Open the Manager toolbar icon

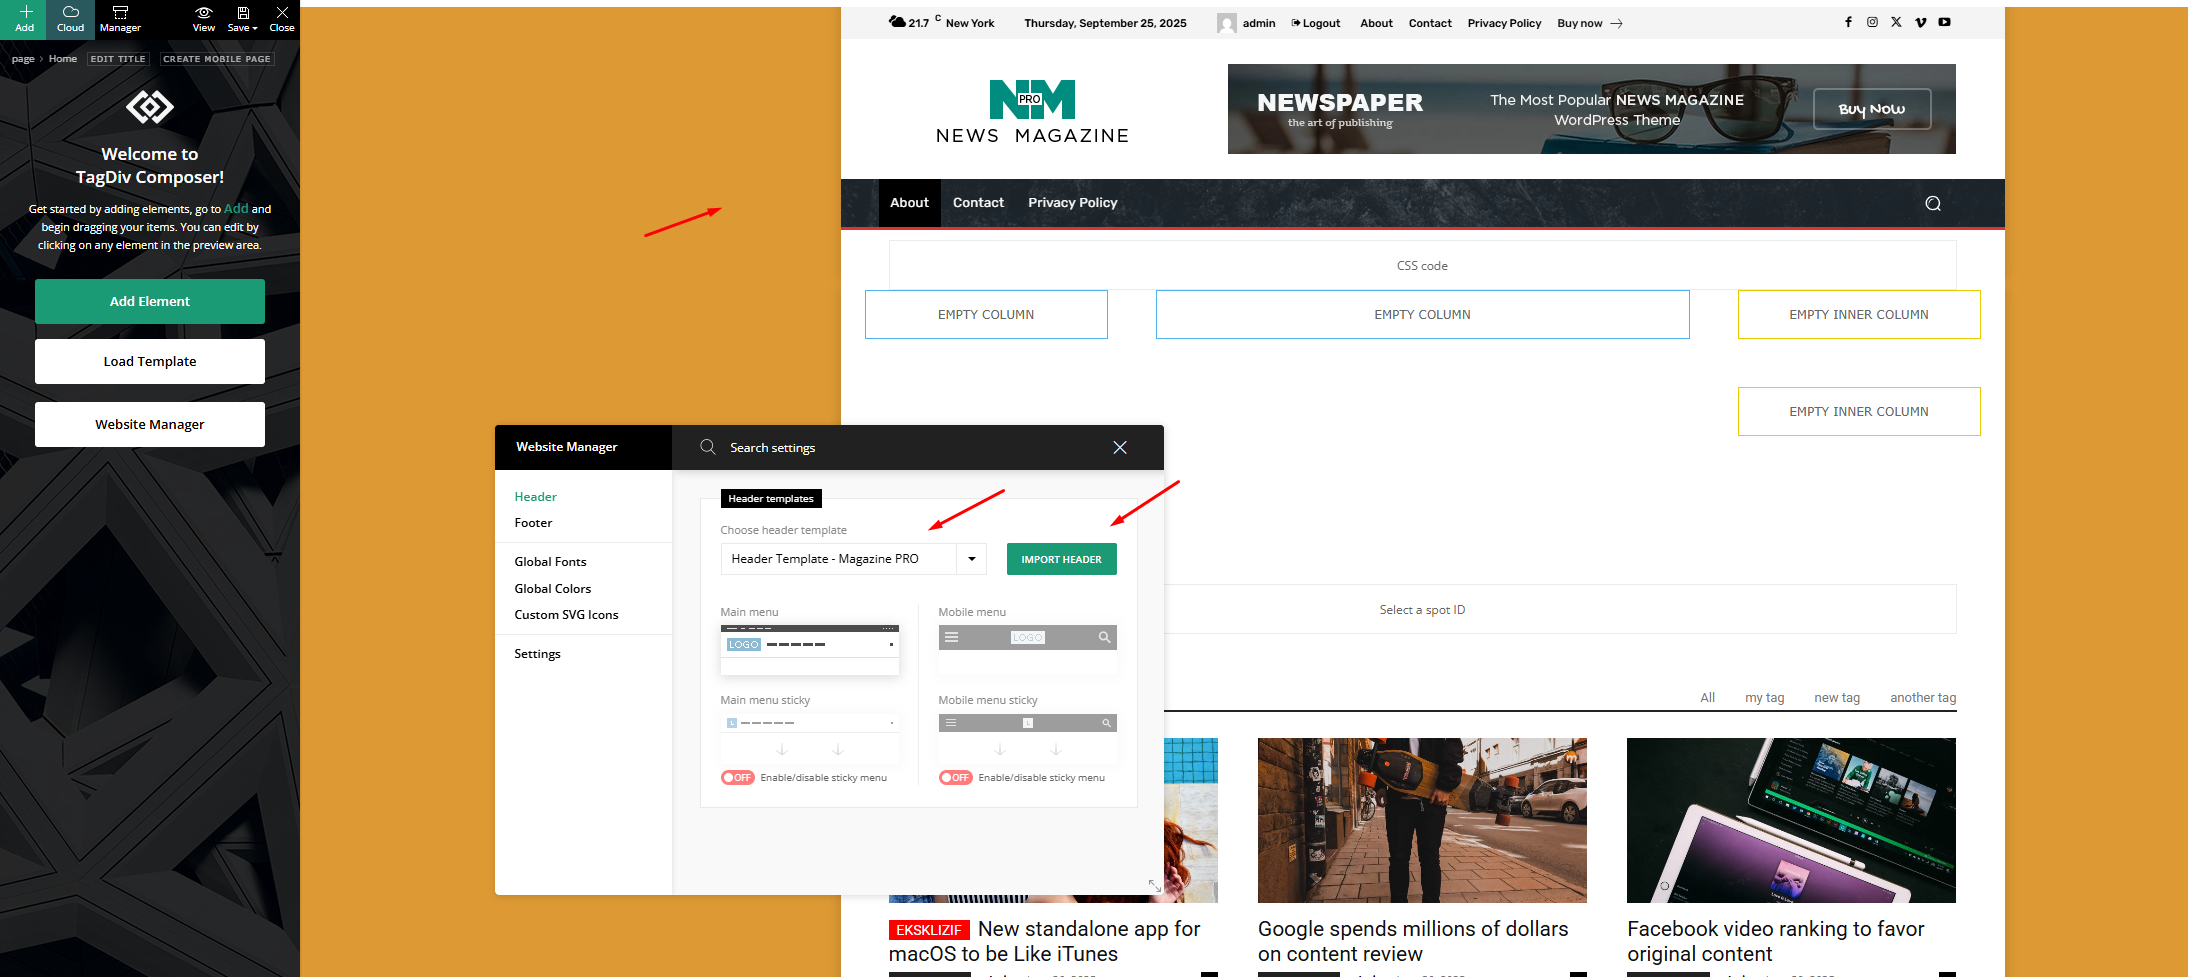coord(120,19)
